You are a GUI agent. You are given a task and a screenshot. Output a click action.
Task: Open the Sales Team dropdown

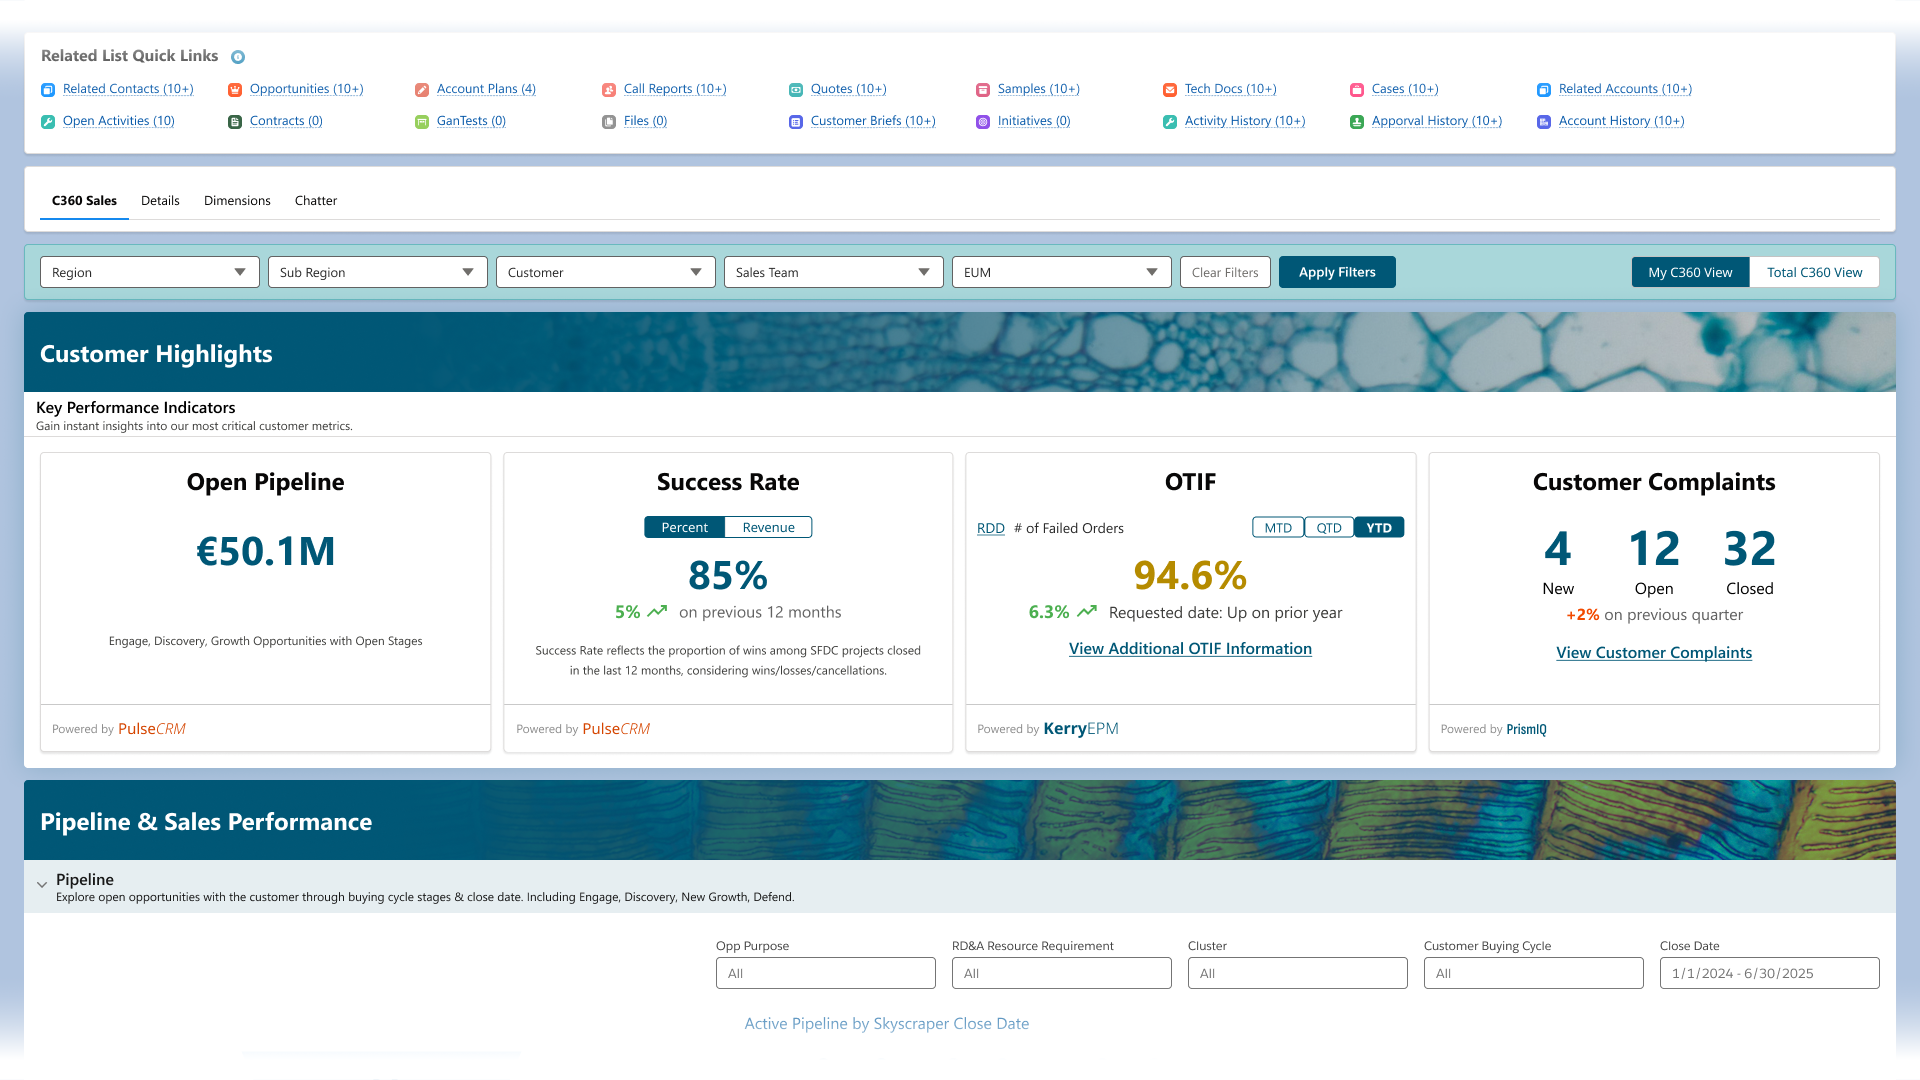(x=833, y=272)
